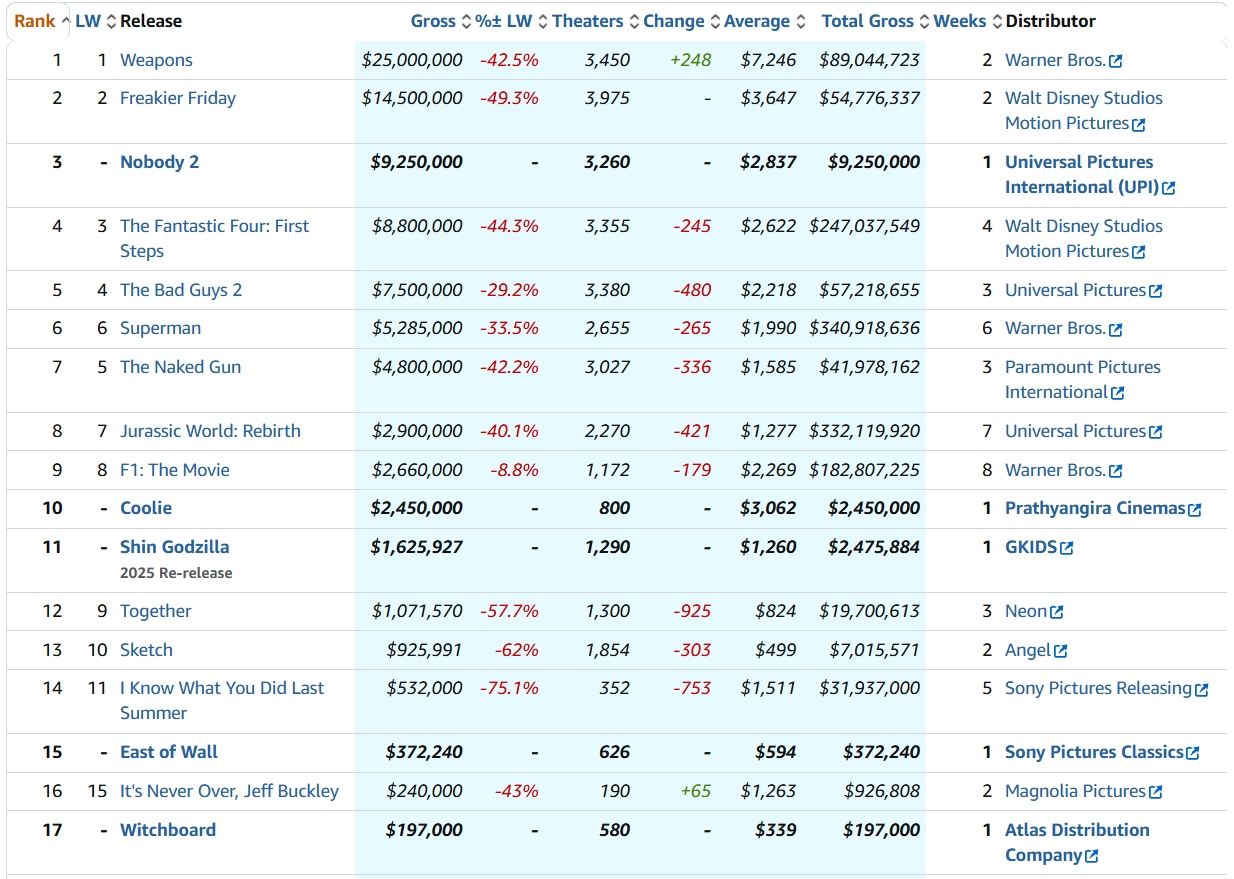This screenshot has width=1234, height=879.
Task: Open I Know What You Did Last Summer link
Action: pos(222,701)
